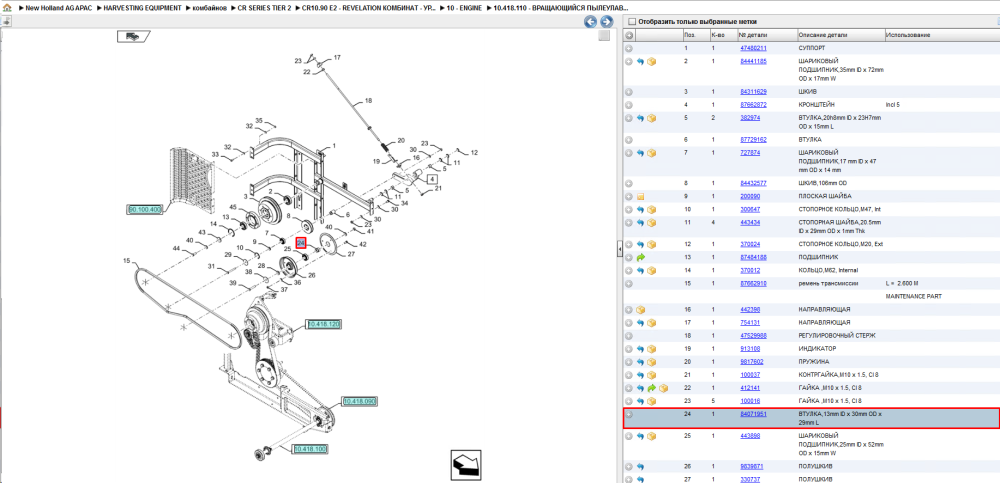This screenshot has width=1000, height=483.
Task: Open part number link 330737
Action: pyautogui.click(x=750, y=480)
